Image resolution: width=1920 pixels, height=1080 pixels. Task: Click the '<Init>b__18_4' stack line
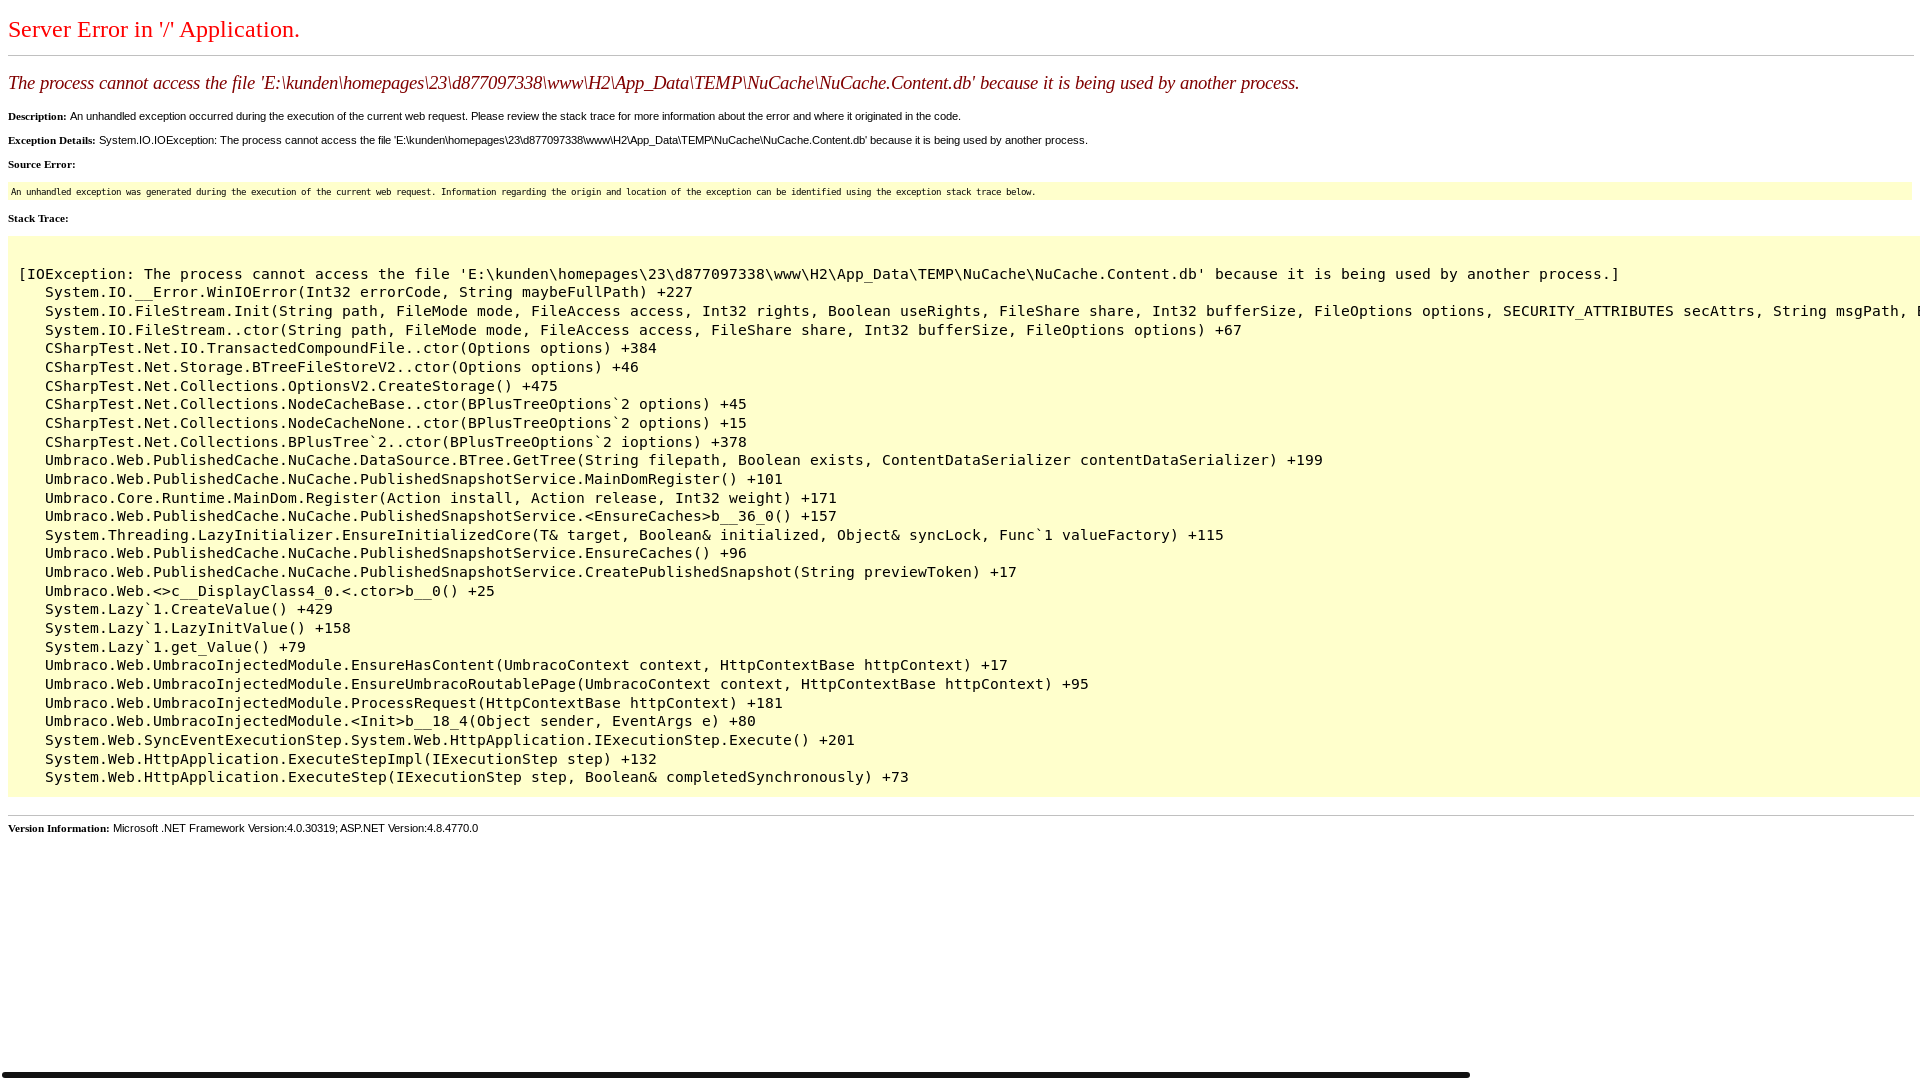400,721
